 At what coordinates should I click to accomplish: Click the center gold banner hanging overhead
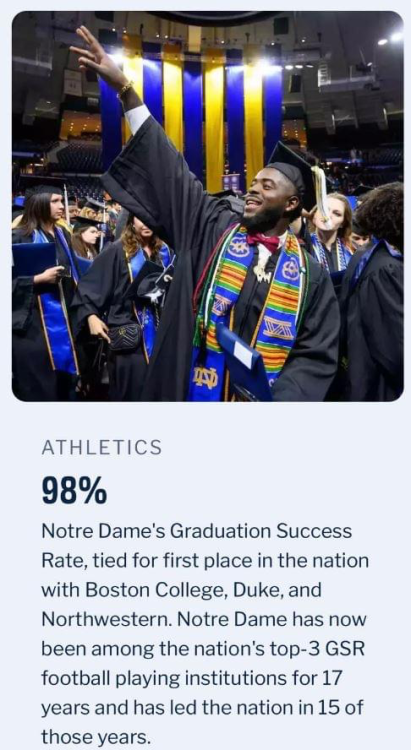pos(214,127)
